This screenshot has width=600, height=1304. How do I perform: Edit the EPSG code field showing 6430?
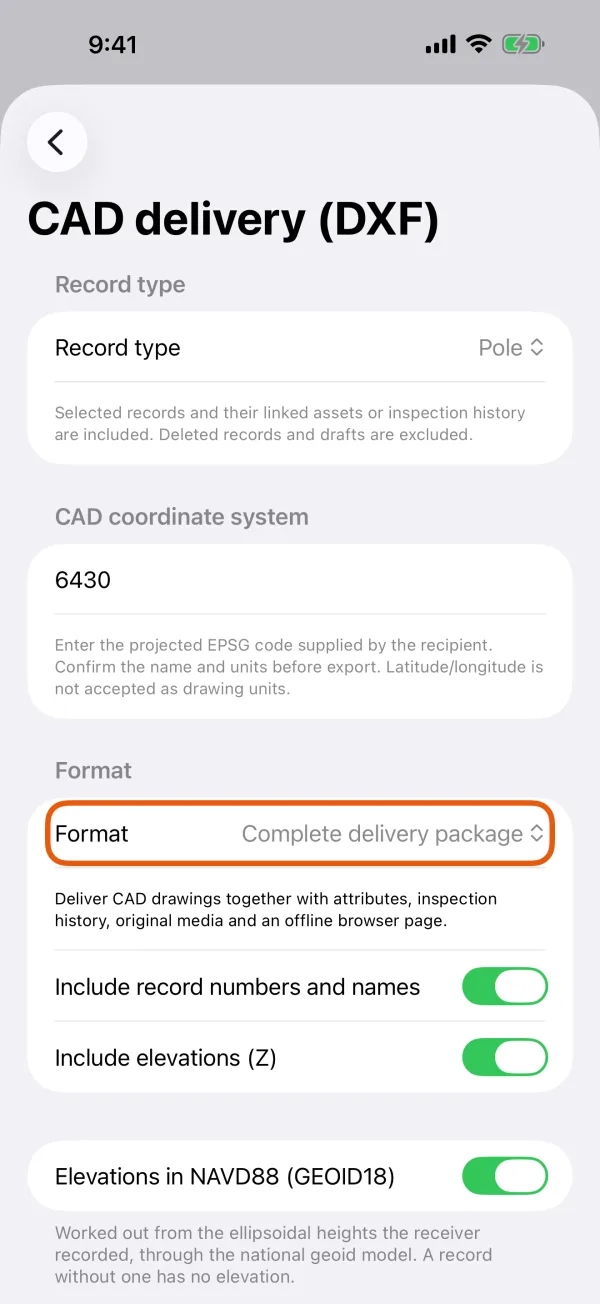300,580
